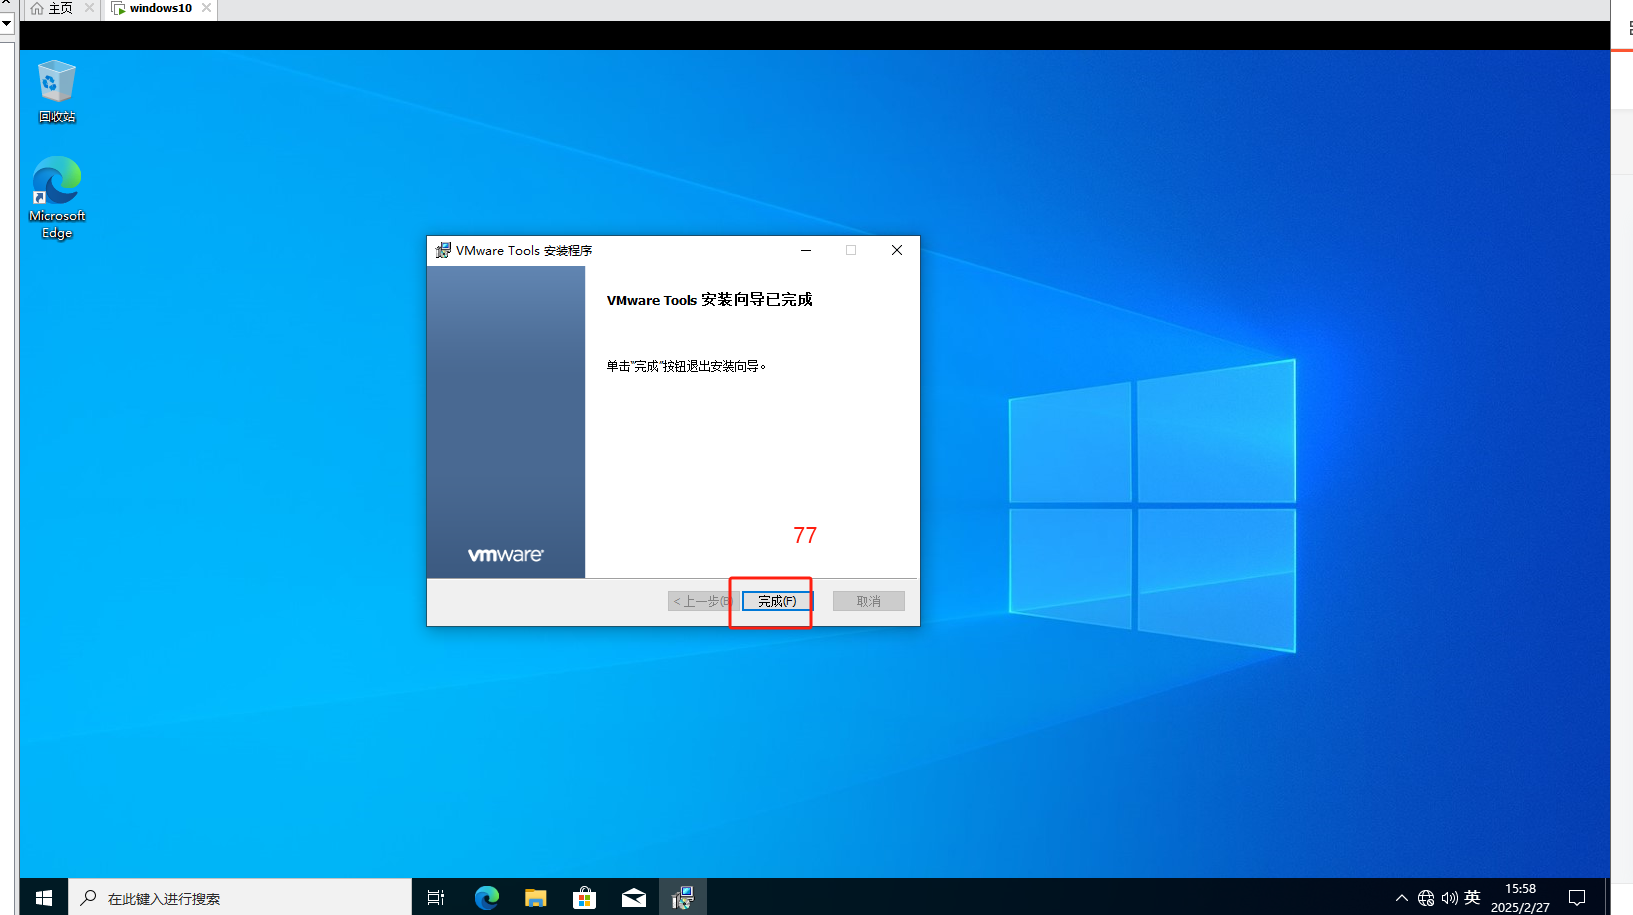Image resolution: width=1633 pixels, height=915 pixels.
Task: Open the volume control in the system tray
Action: (1449, 897)
